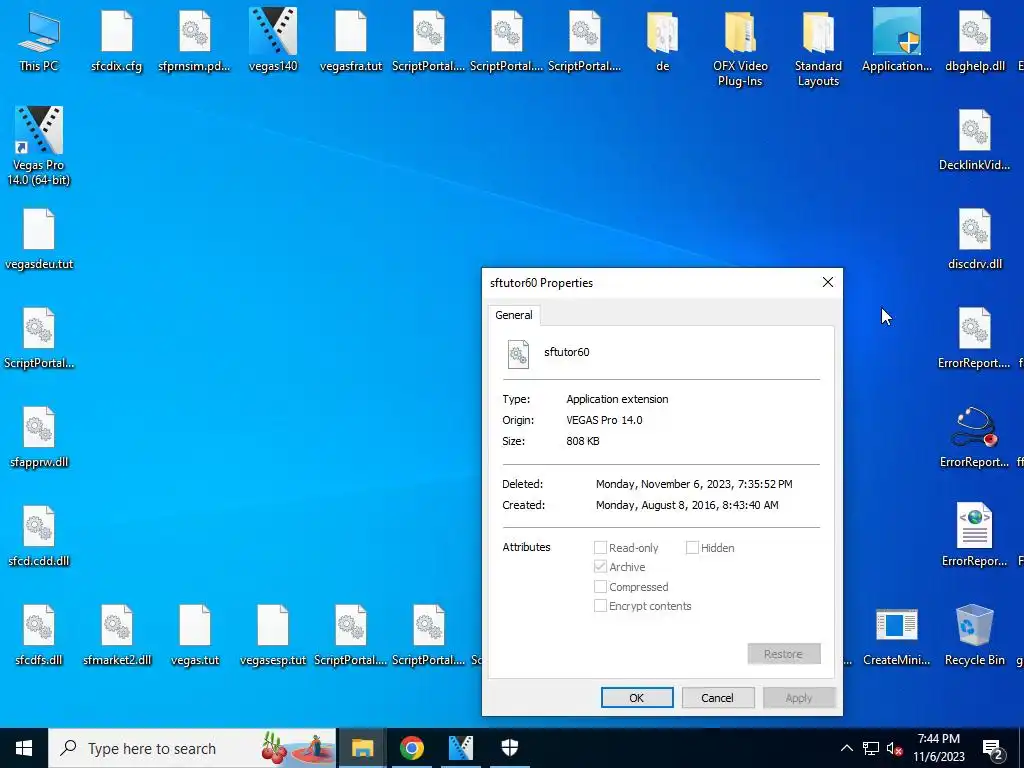
Task: Show hidden tray icons chevron
Action: point(846,748)
